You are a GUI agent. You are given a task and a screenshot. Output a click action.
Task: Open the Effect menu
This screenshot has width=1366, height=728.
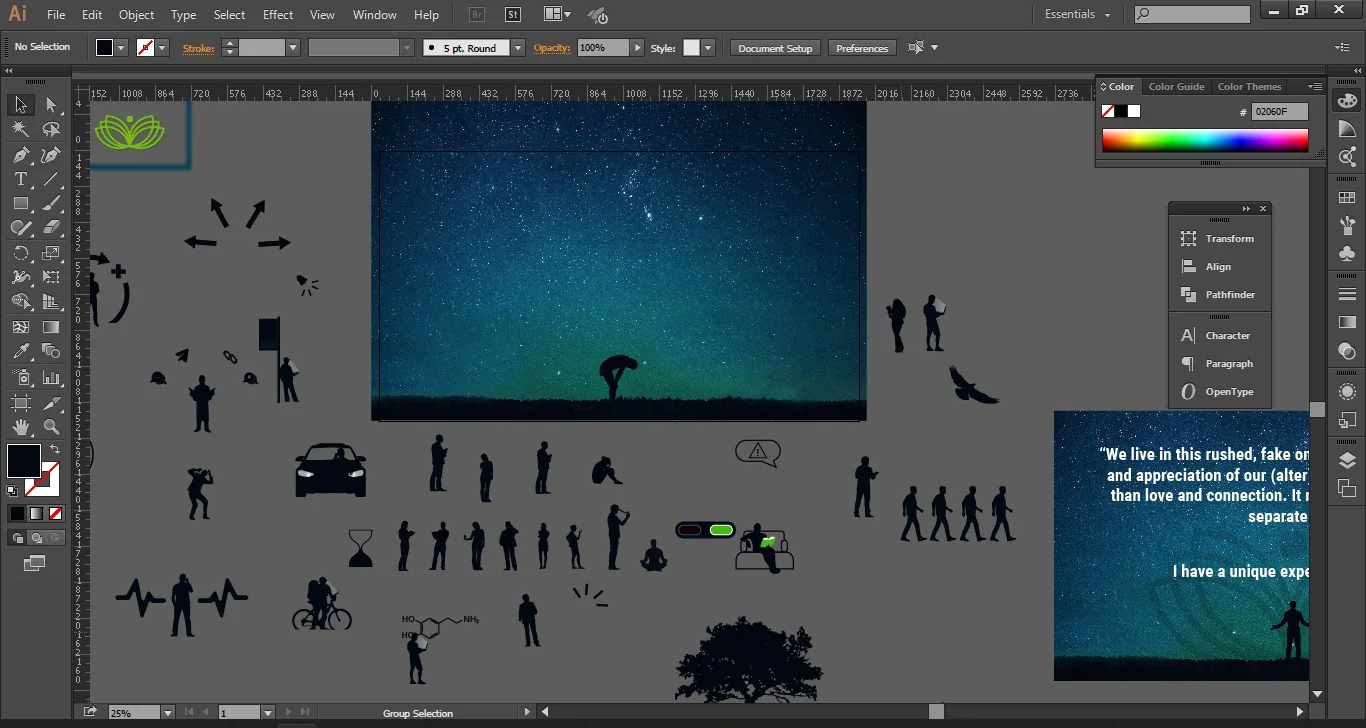tap(278, 15)
